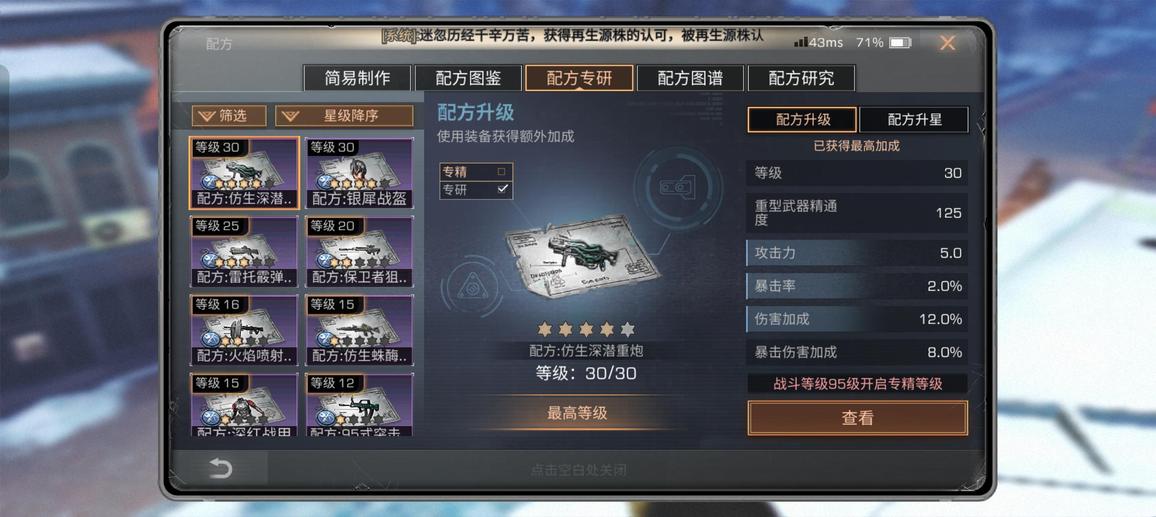Open the 配方图鉴 tab
The image size is (1156, 517).
click(468, 78)
